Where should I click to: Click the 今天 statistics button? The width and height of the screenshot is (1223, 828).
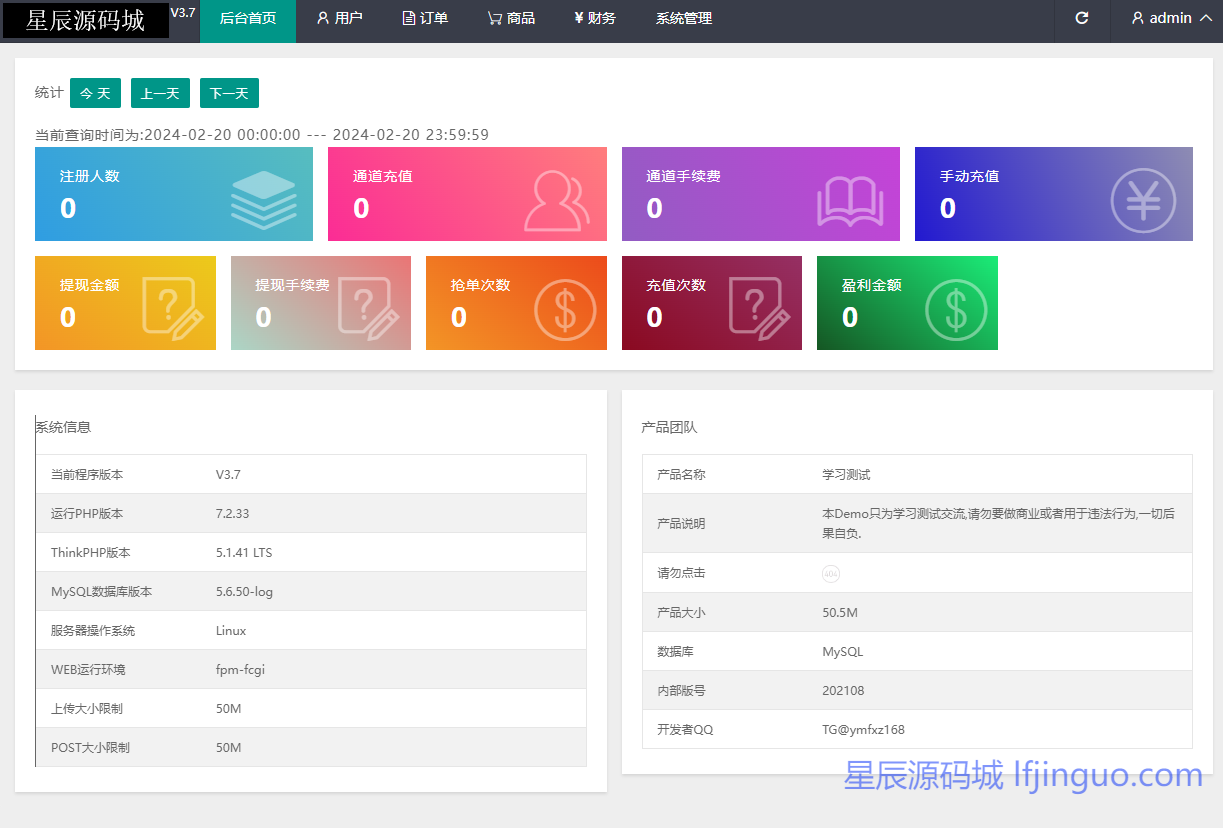95,93
